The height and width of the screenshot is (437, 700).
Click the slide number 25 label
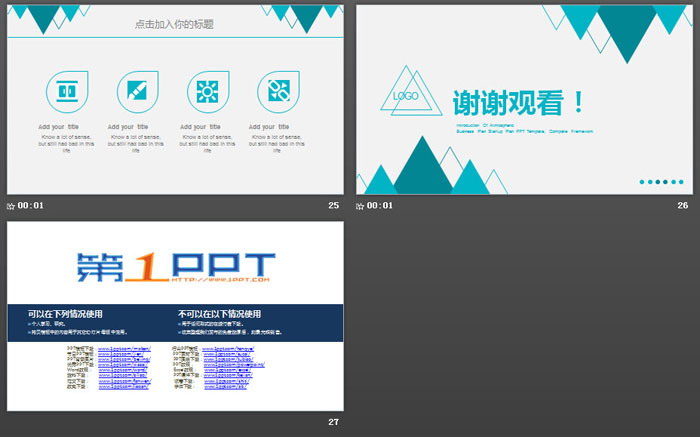333,205
